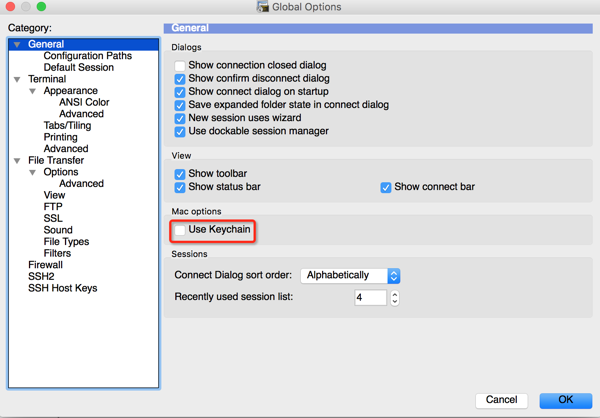Click the Cancel button

pos(501,400)
